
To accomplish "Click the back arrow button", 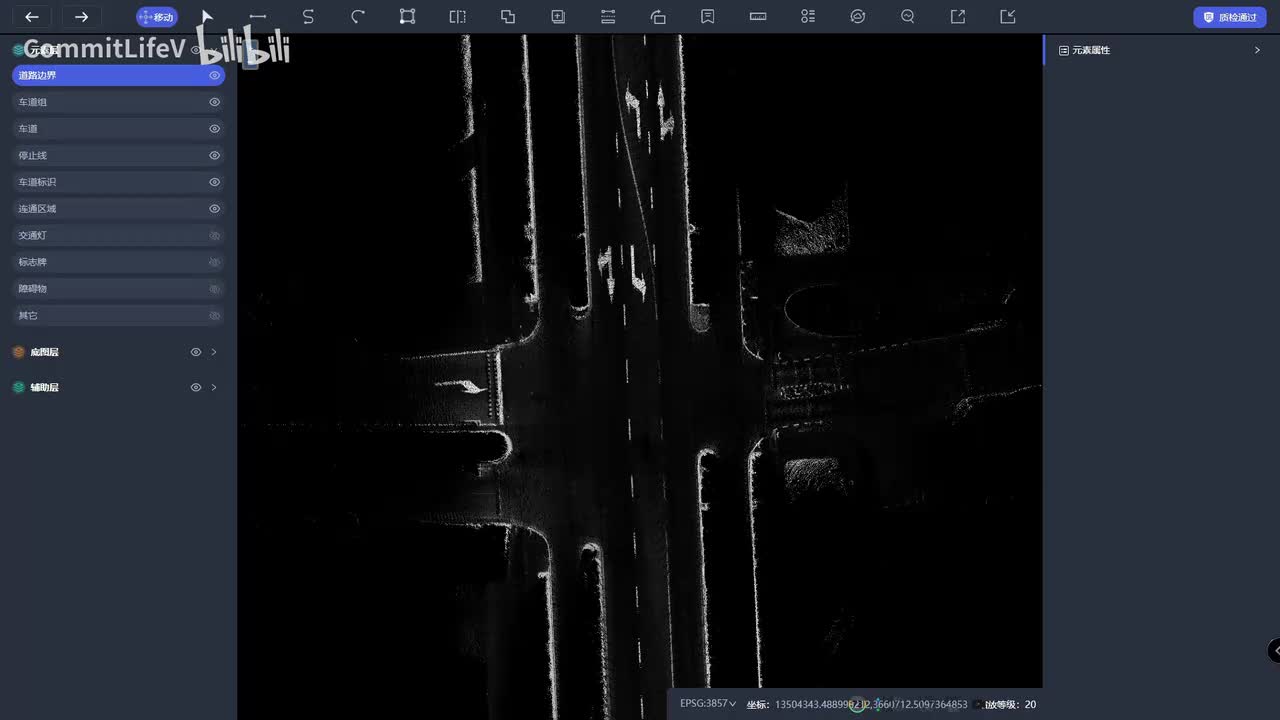I will 32,17.
